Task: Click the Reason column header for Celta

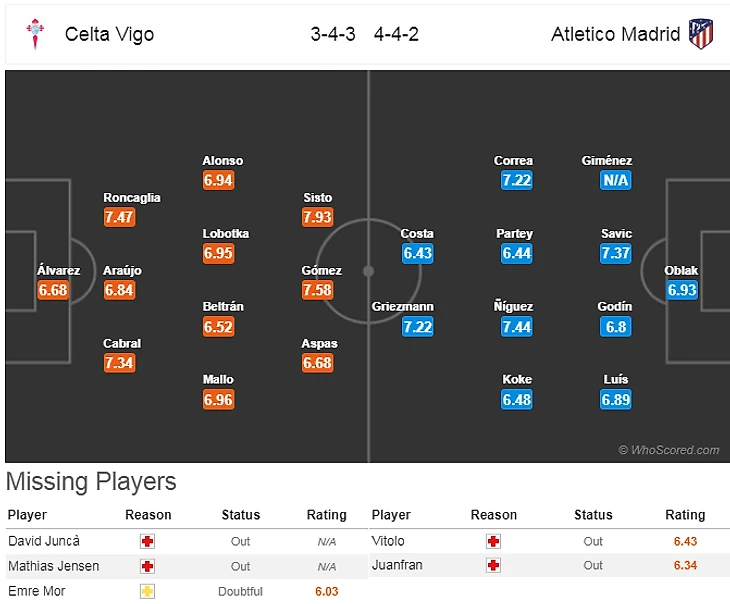Action: [148, 515]
